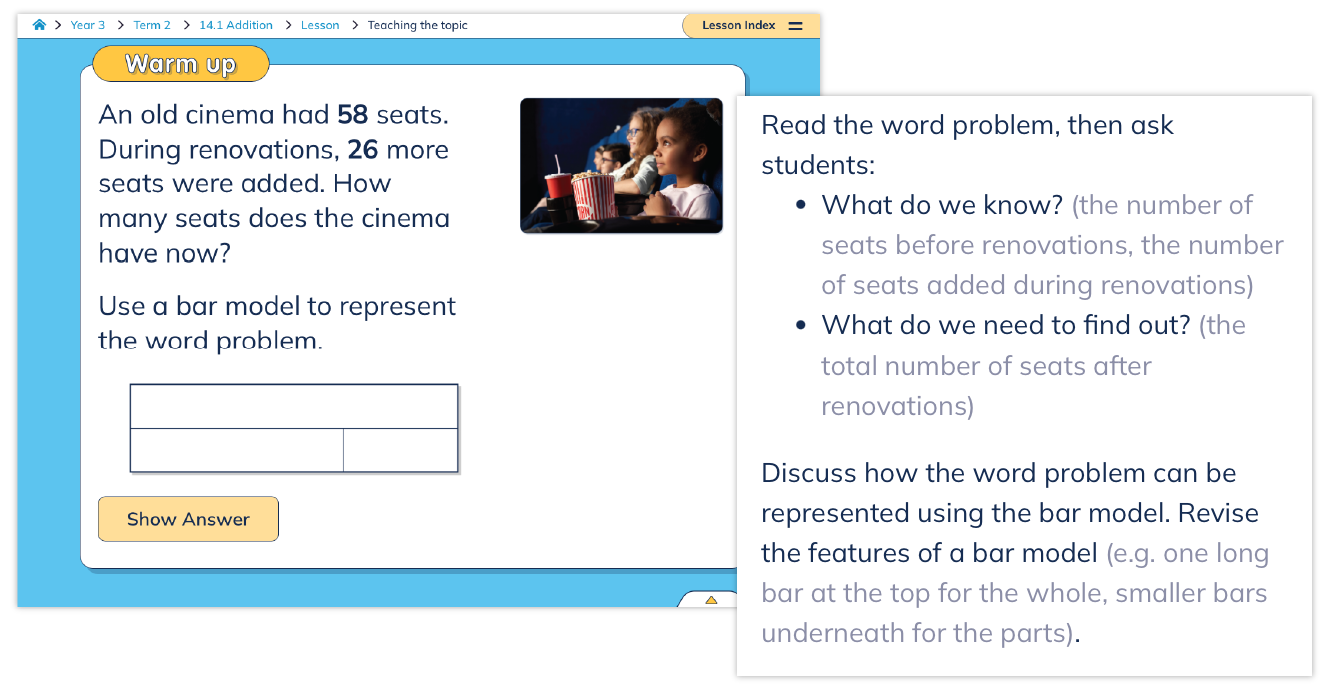
Task: Open the Lesson Index hamburger menu icon
Action: click(796, 26)
